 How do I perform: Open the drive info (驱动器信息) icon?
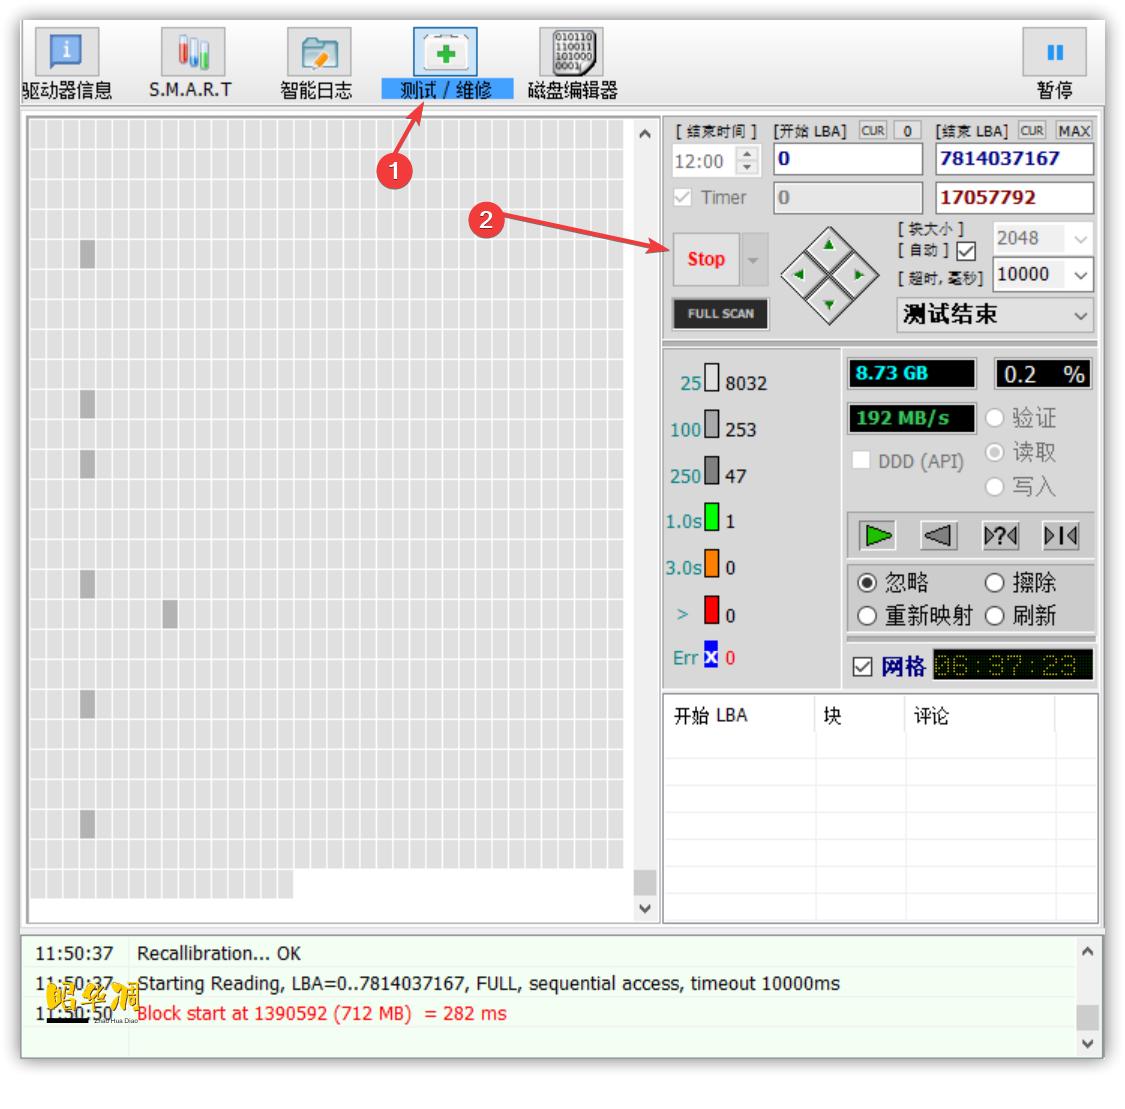click(x=66, y=52)
